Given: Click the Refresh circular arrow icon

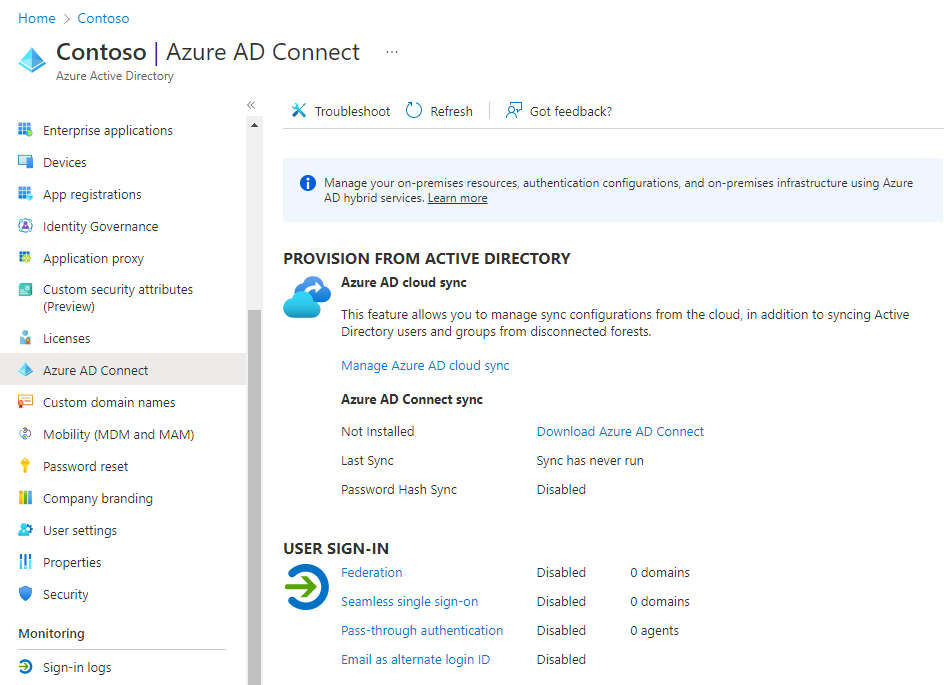Looking at the screenshot, I should (x=414, y=110).
